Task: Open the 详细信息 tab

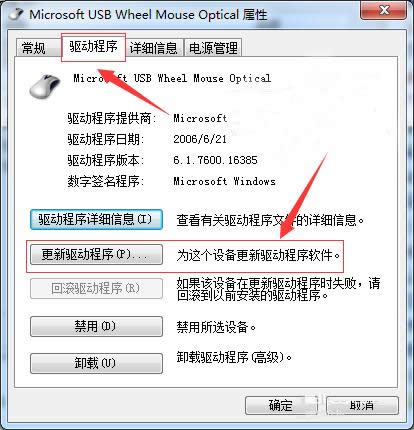Action: pos(153,48)
